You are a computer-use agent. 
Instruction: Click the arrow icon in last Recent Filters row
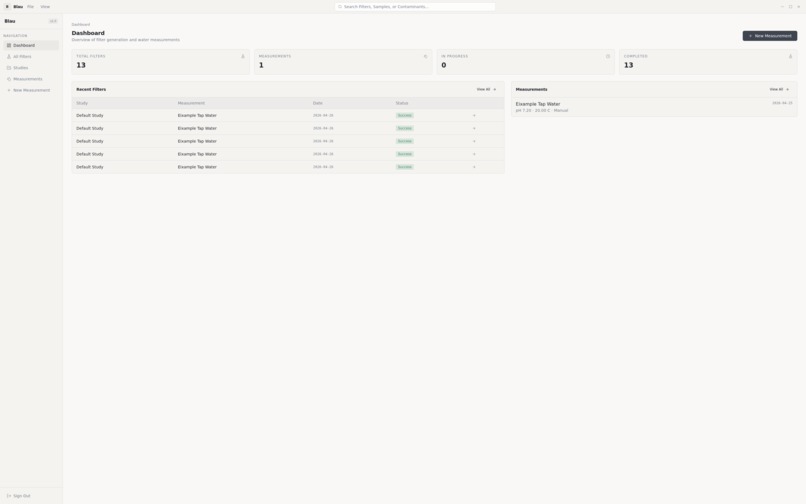pos(474,167)
